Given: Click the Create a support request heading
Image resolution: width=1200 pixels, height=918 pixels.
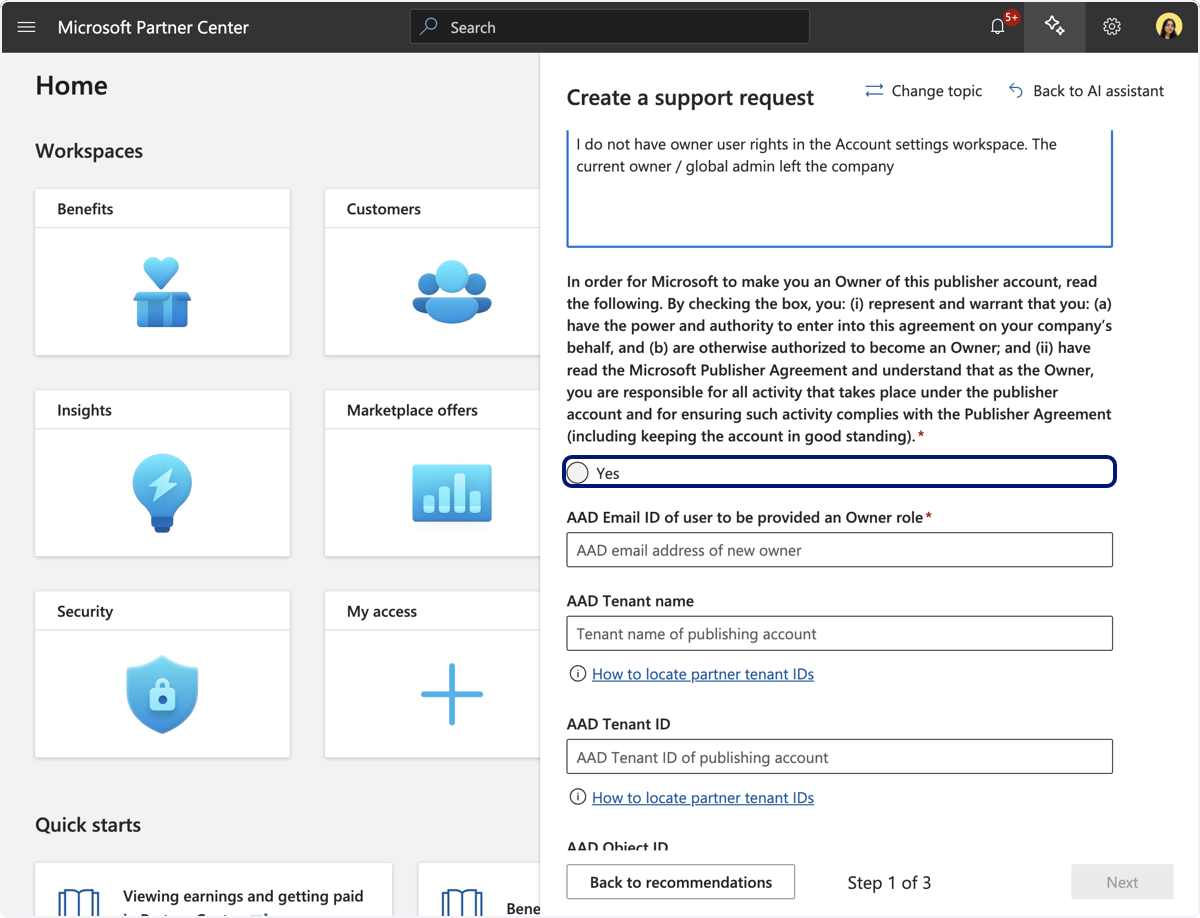Looking at the screenshot, I should point(690,97).
